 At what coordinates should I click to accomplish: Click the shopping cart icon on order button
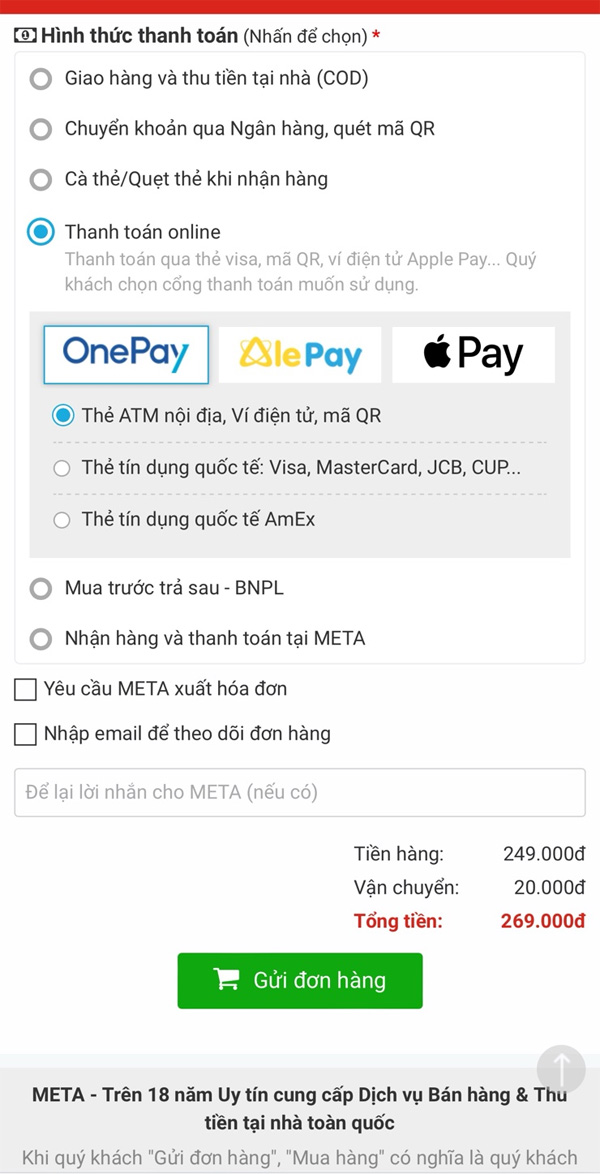(227, 980)
